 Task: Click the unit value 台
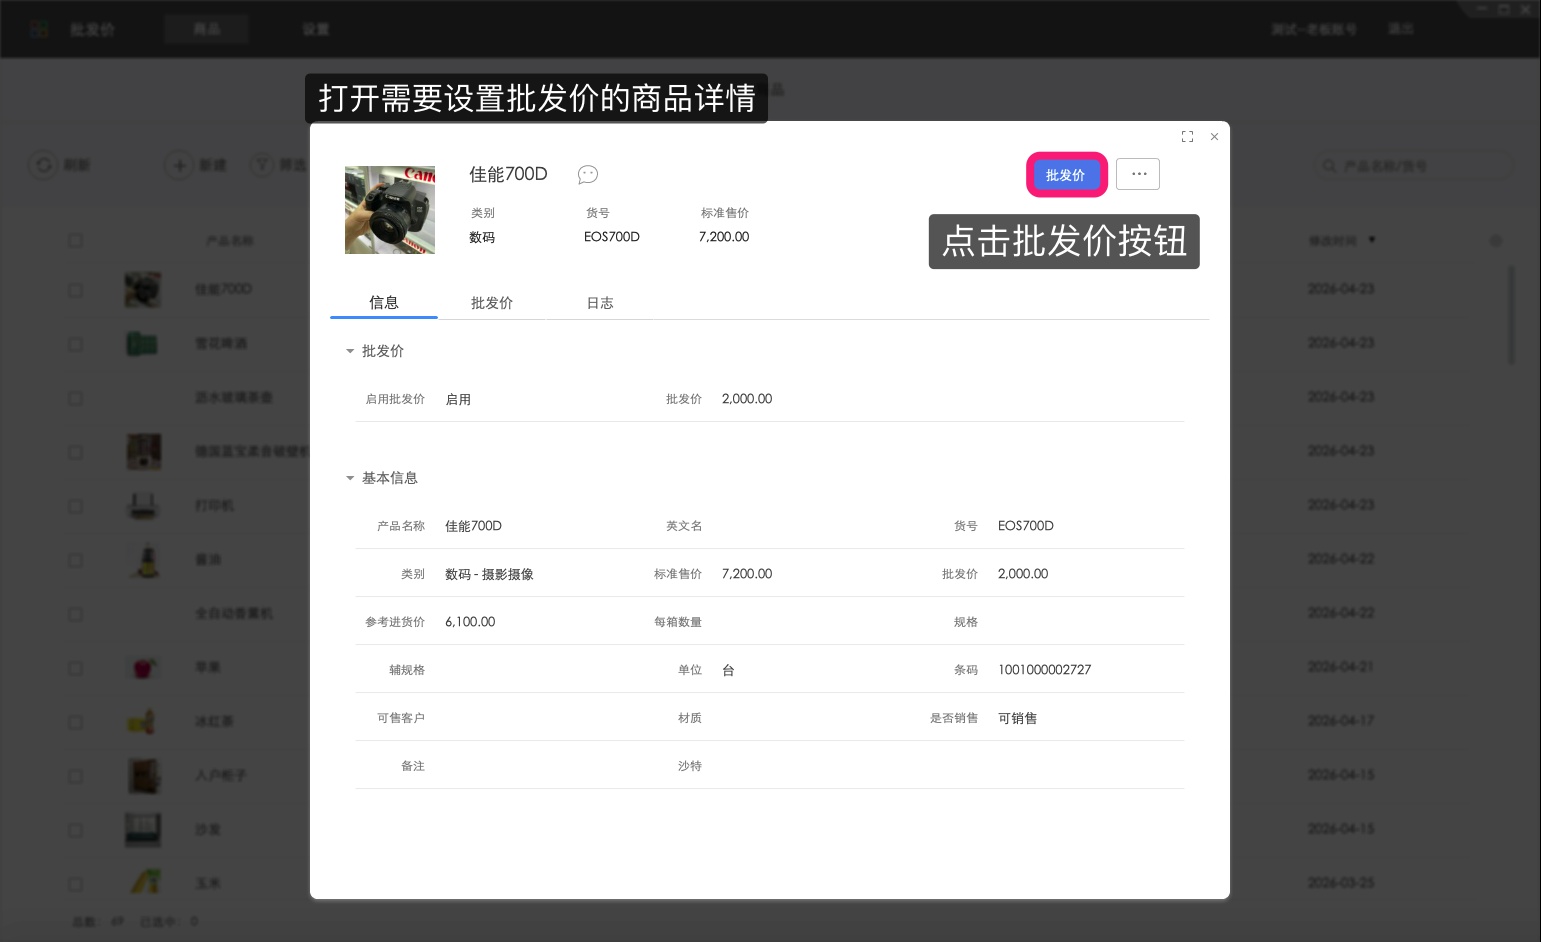(728, 670)
